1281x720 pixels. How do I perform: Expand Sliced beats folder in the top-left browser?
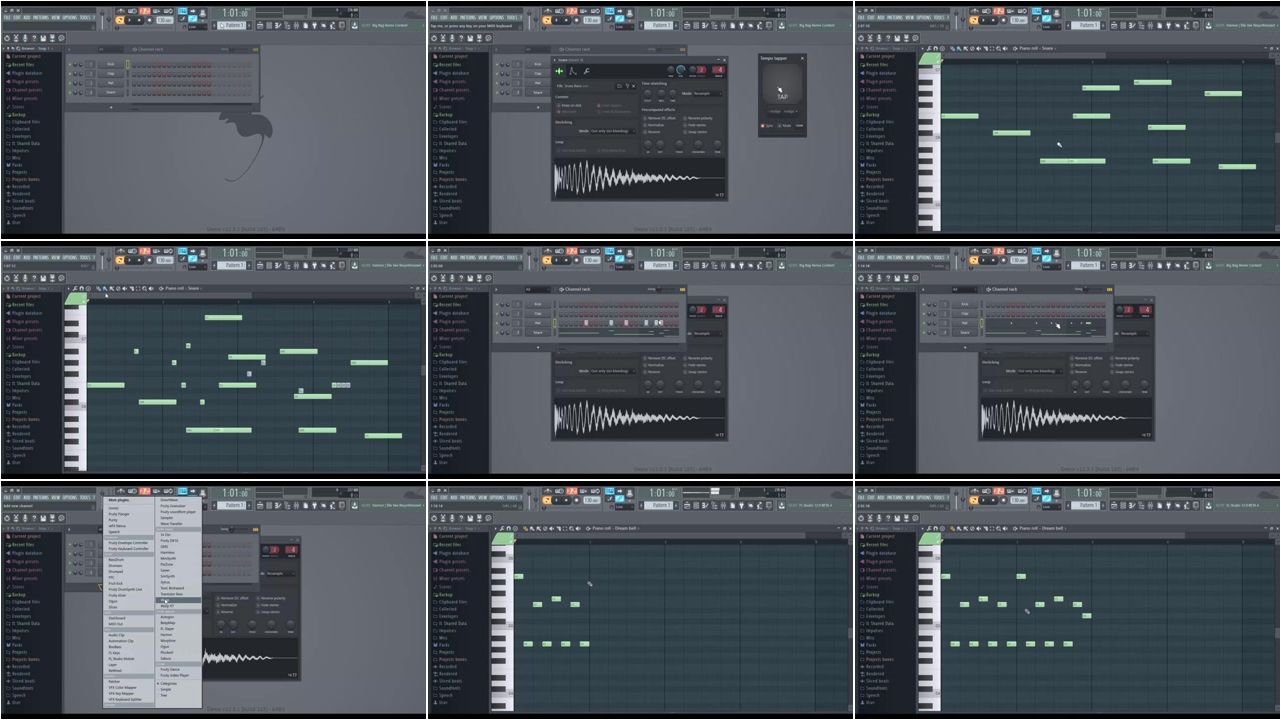[x=22, y=201]
